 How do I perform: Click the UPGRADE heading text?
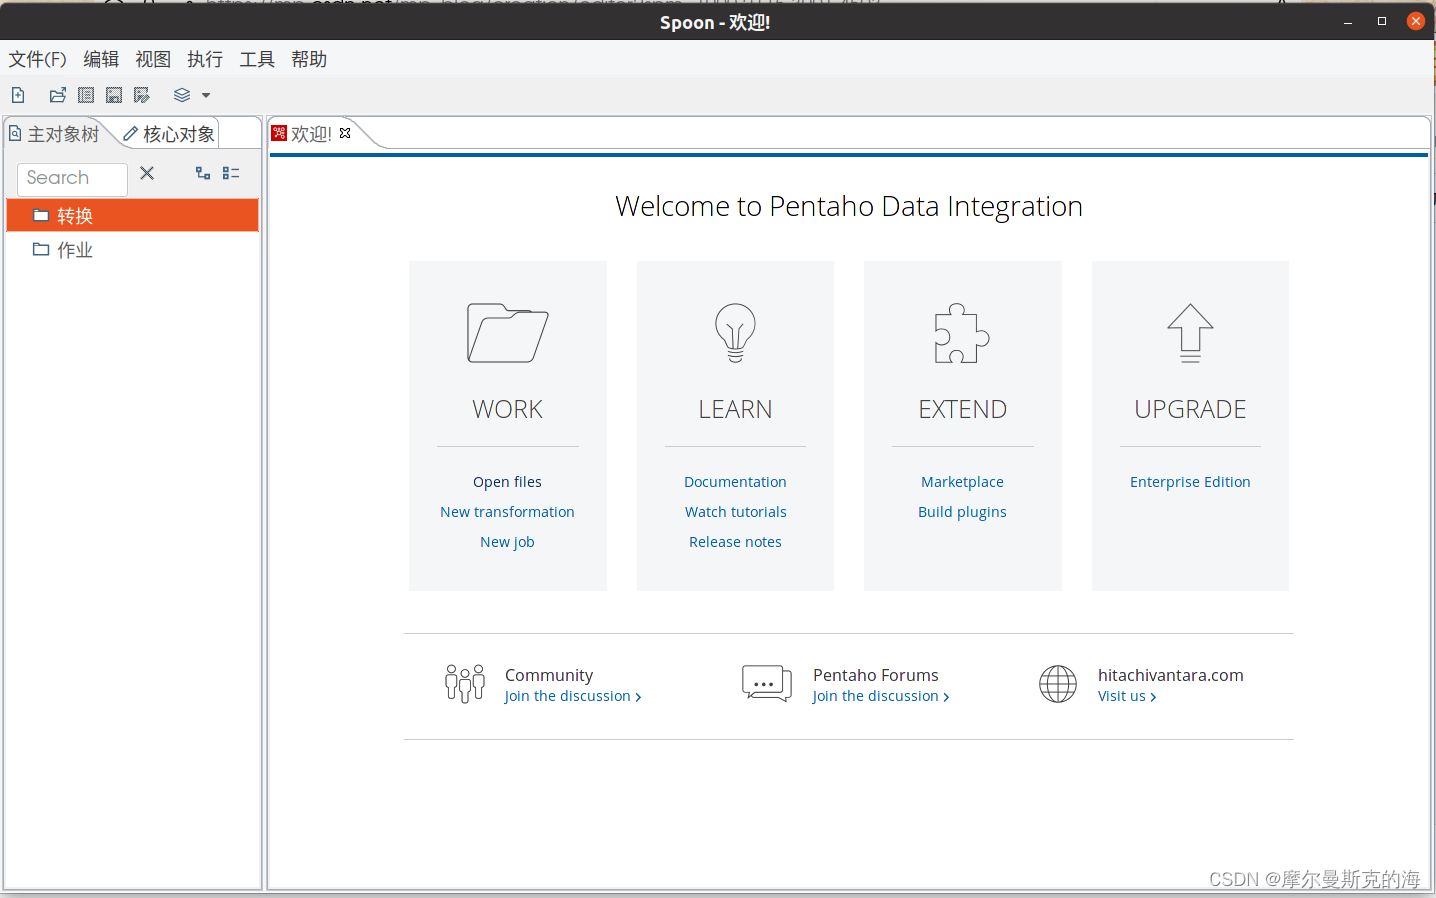tap(1190, 409)
